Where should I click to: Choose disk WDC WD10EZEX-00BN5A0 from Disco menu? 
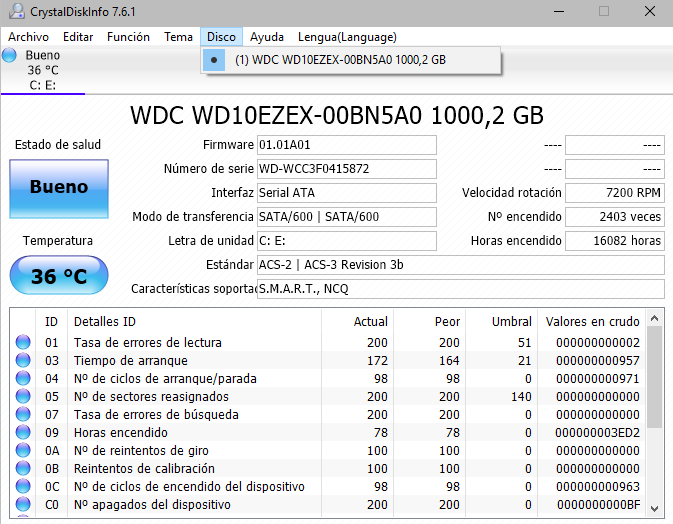[x=350, y=60]
